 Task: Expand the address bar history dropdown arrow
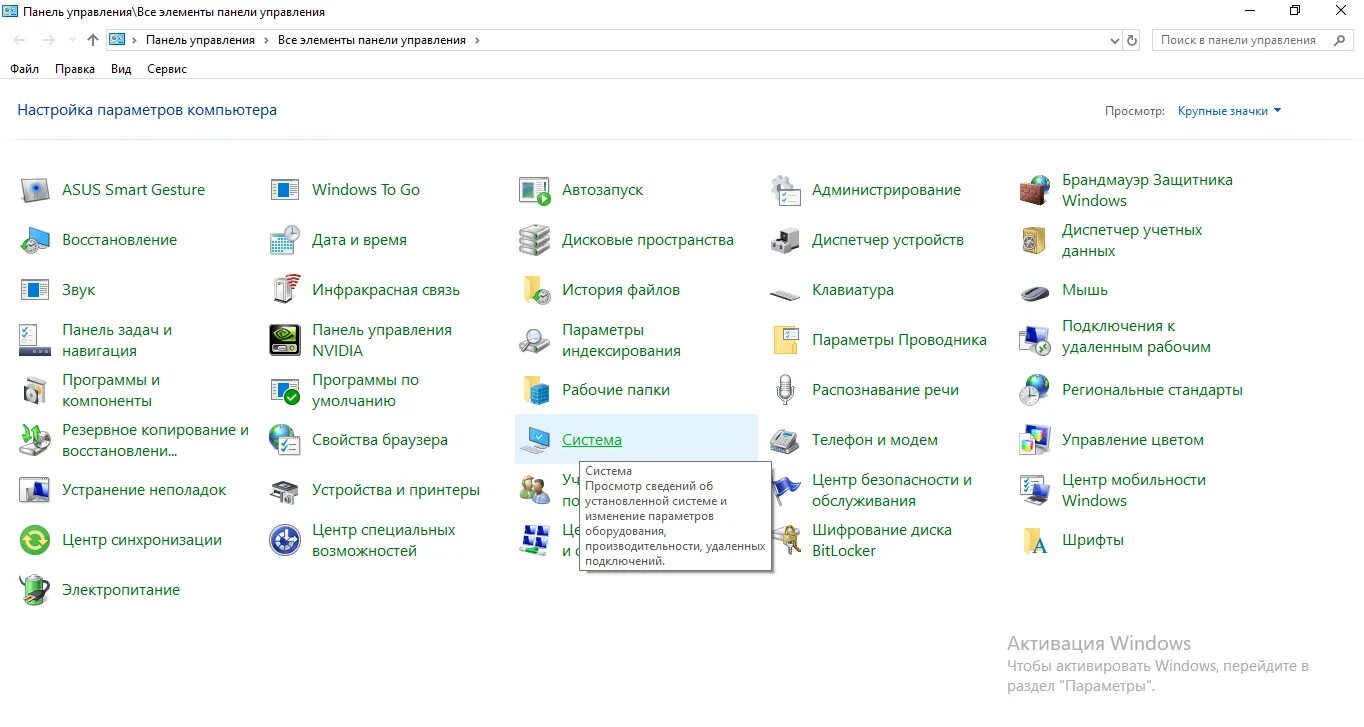1115,41
